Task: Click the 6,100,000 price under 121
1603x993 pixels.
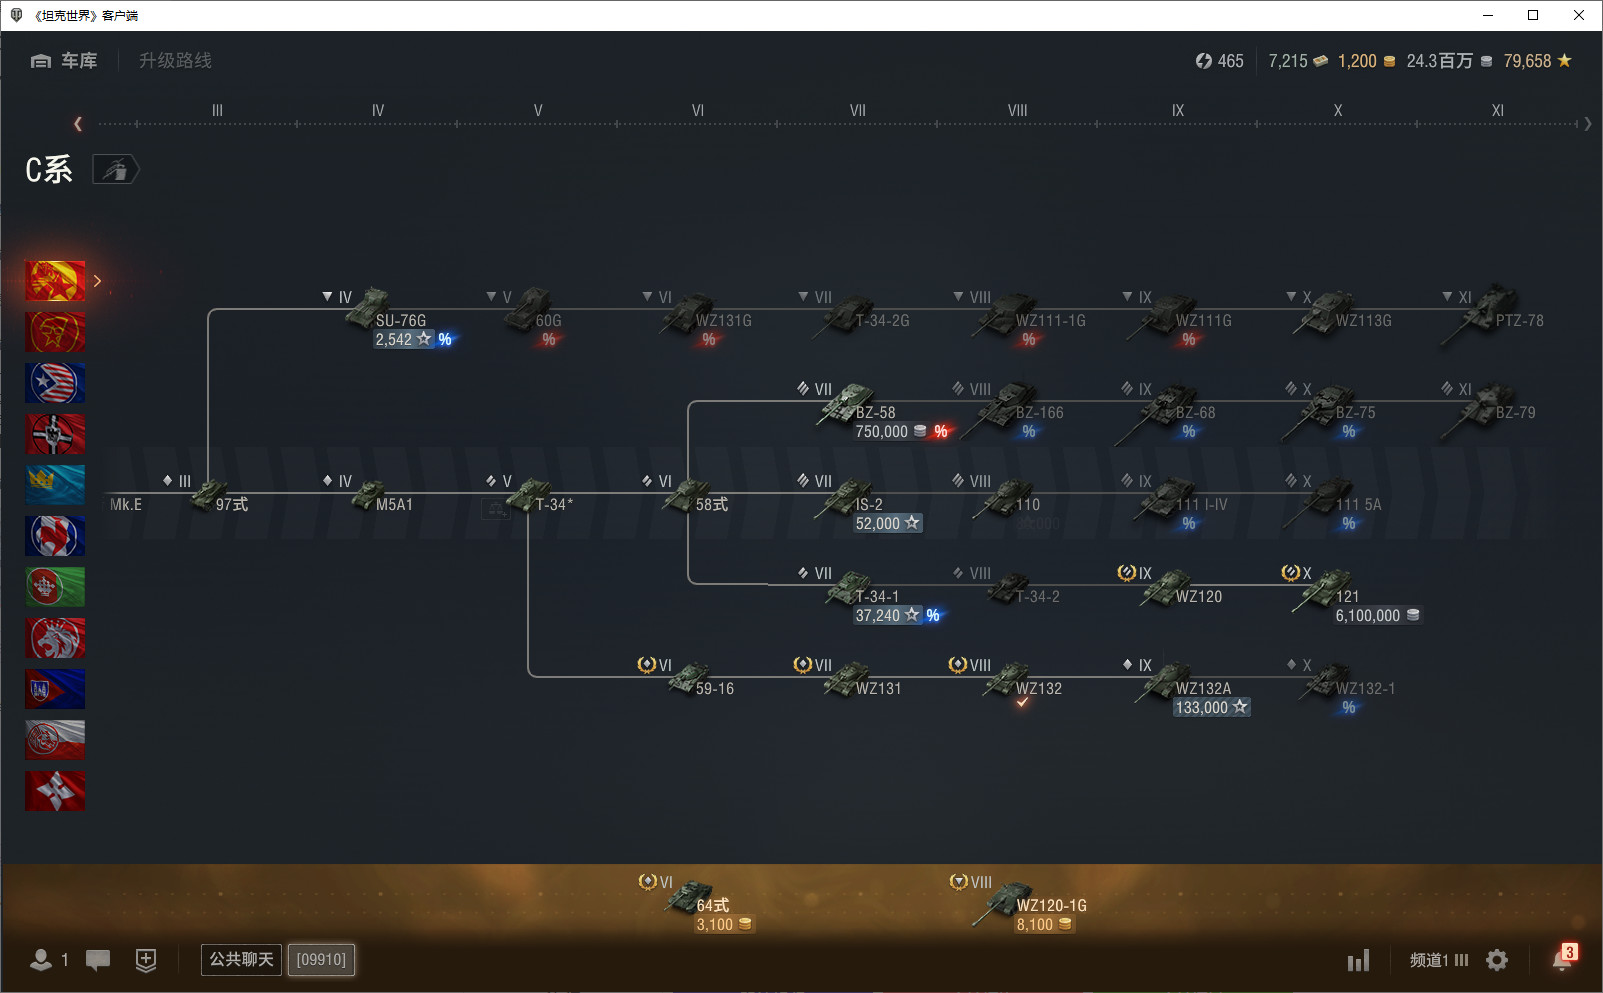Action: coord(1377,616)
